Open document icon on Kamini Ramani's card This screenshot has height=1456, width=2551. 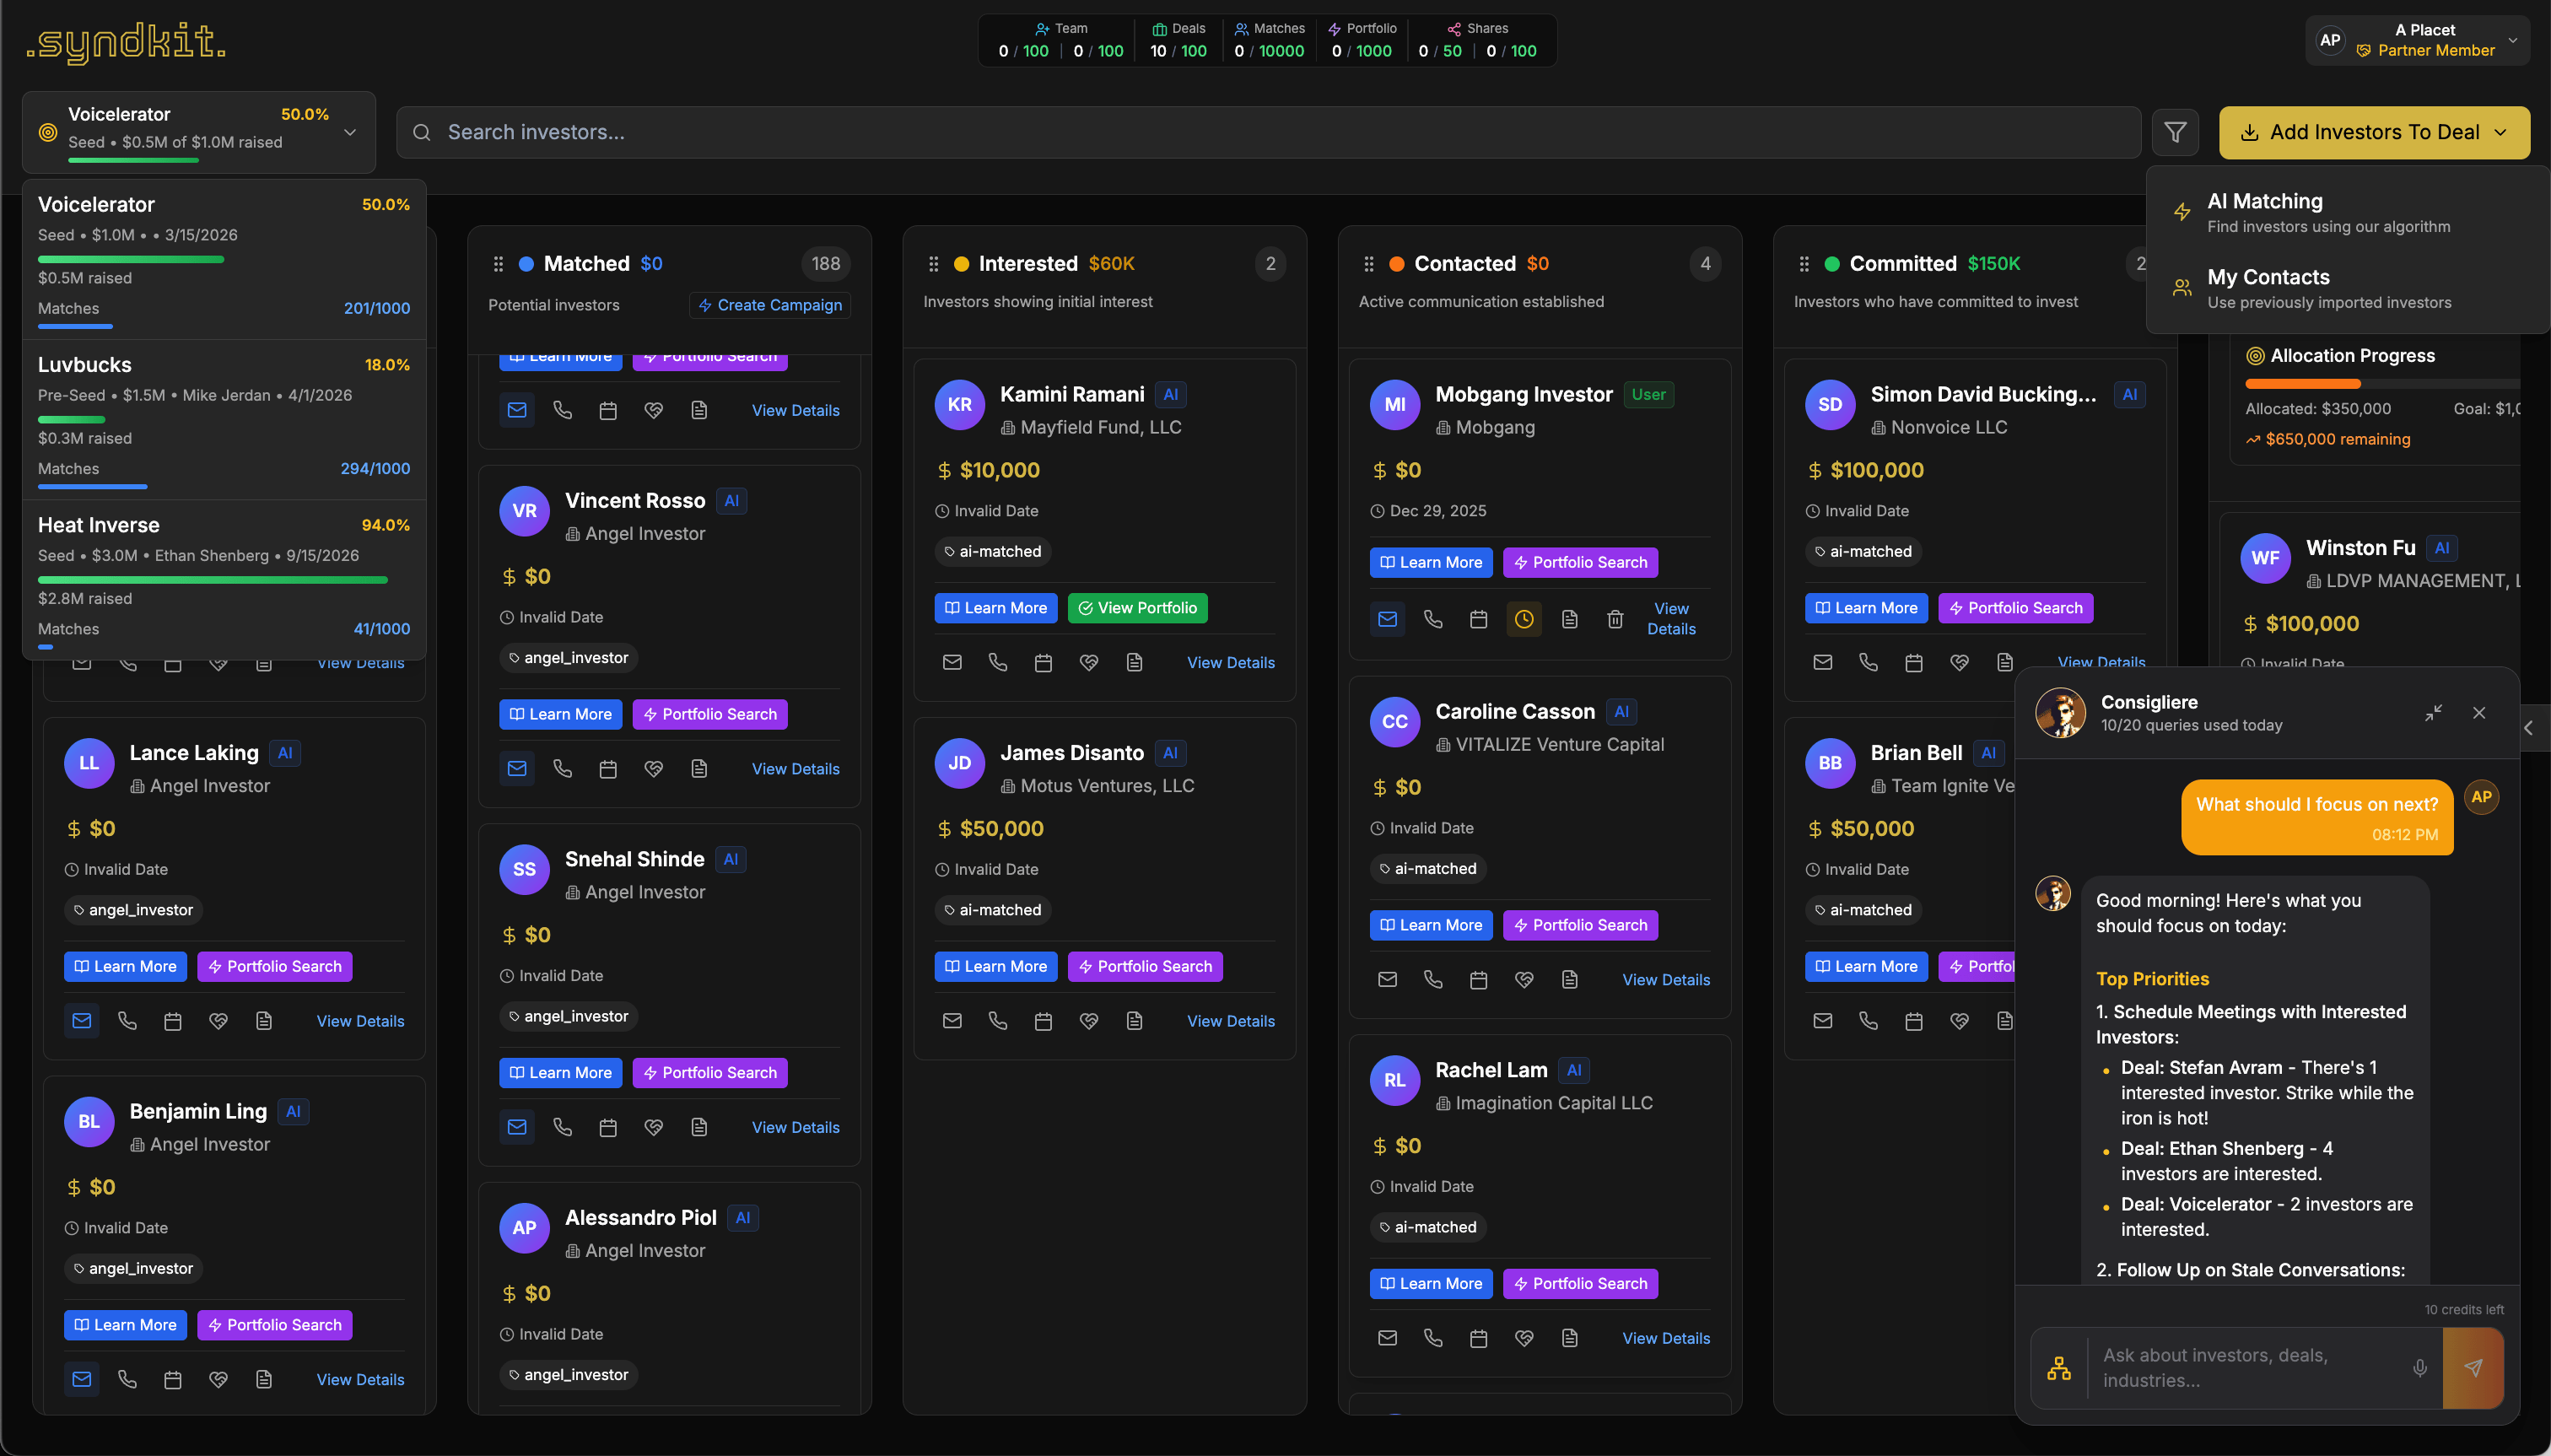[x=1134, y=662]
